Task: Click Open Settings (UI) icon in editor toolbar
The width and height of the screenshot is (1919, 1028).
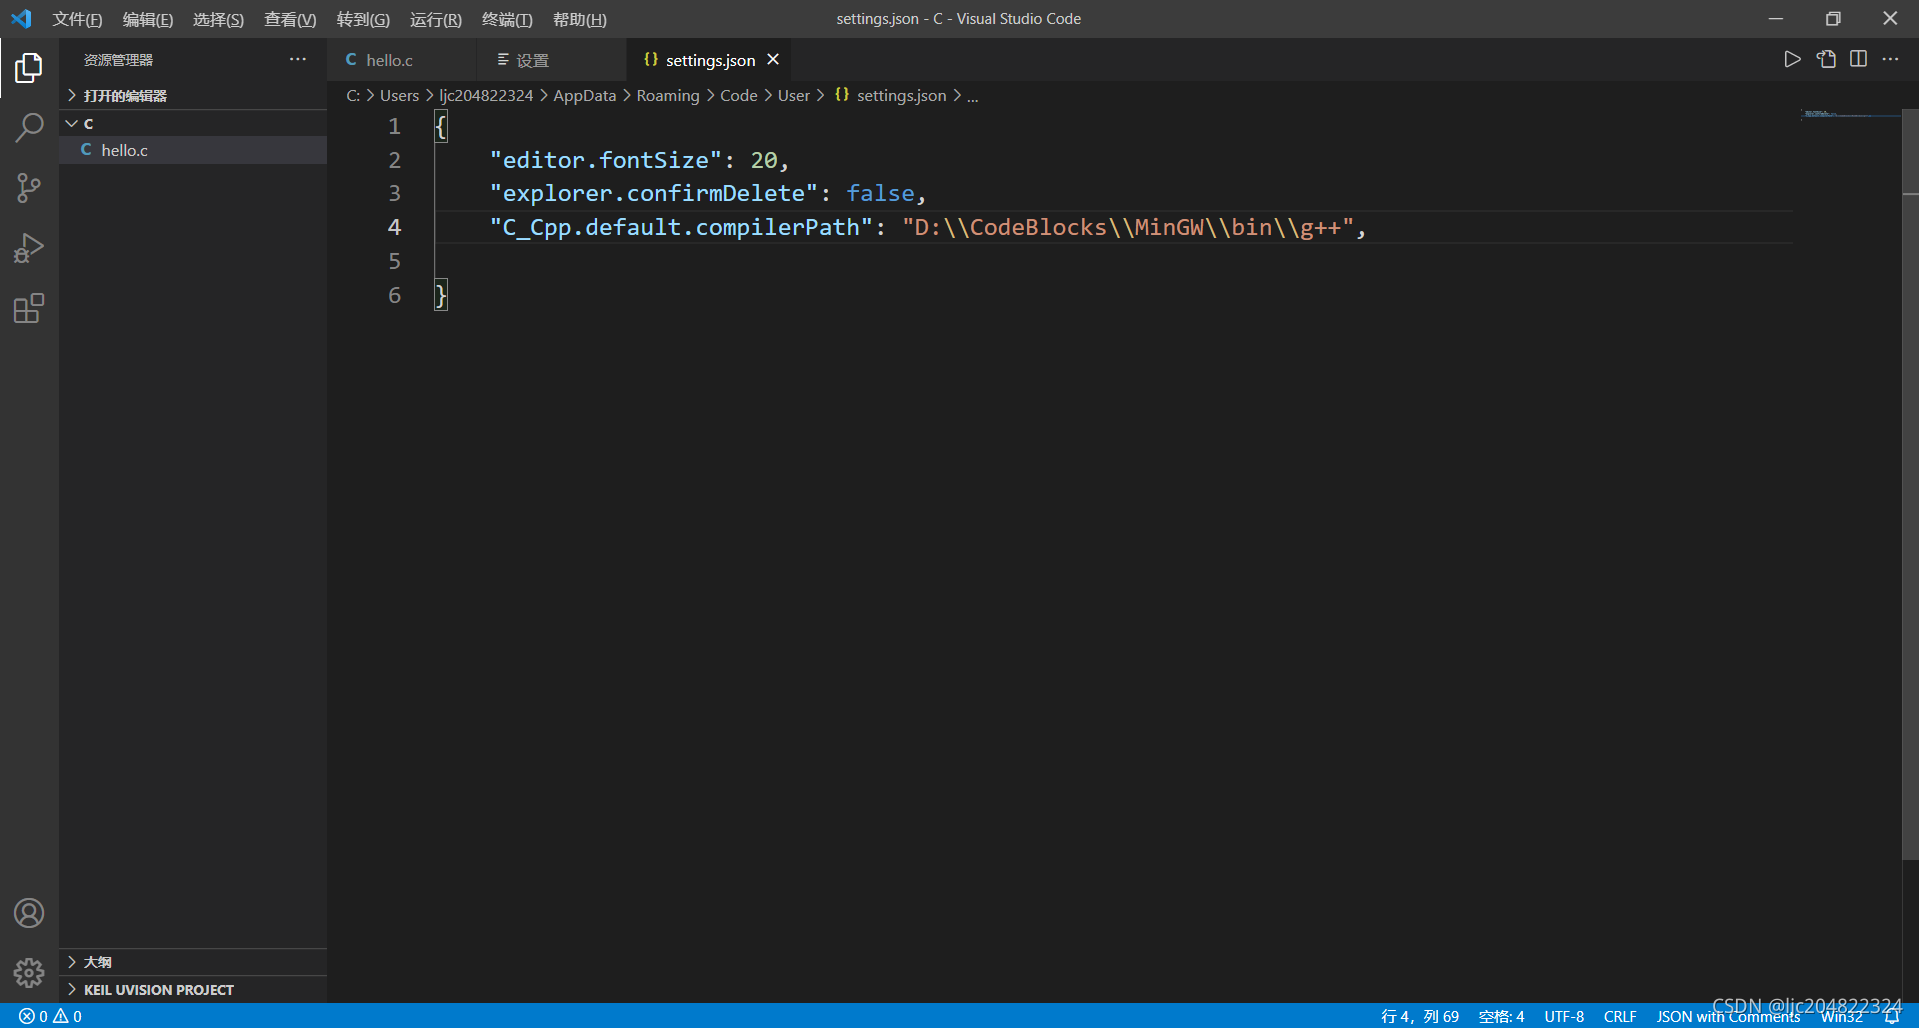Action: point(1826,59)
